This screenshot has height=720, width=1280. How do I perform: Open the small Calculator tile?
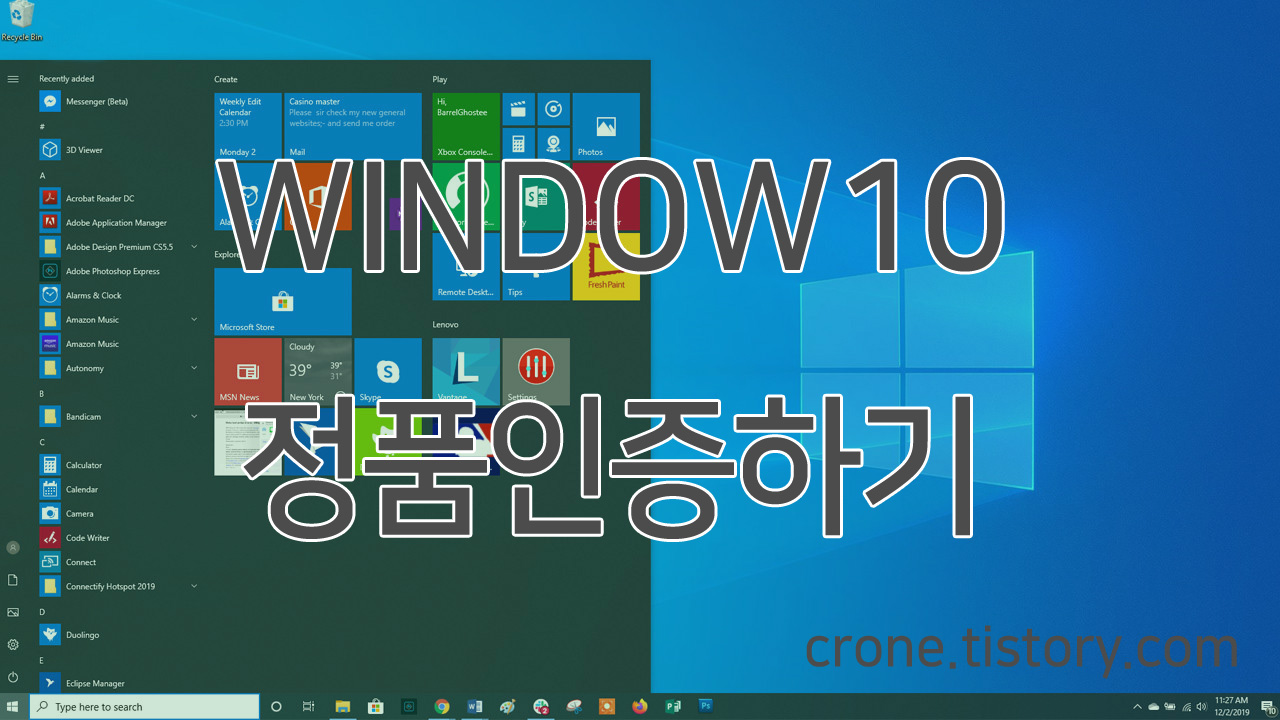click(518, 144)
